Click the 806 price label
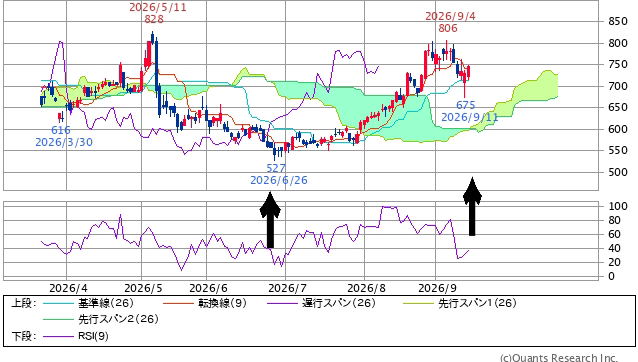638x362 pixels. pyautogui.click(x=448, y=28)
